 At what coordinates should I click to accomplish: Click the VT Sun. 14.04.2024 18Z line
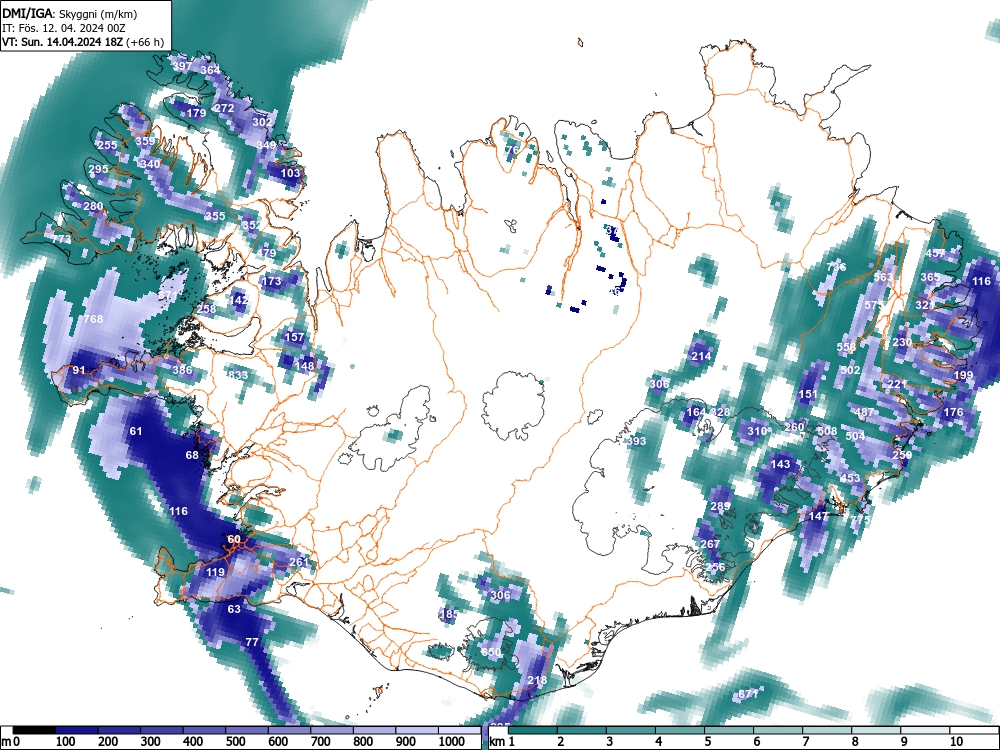point(83,43)
